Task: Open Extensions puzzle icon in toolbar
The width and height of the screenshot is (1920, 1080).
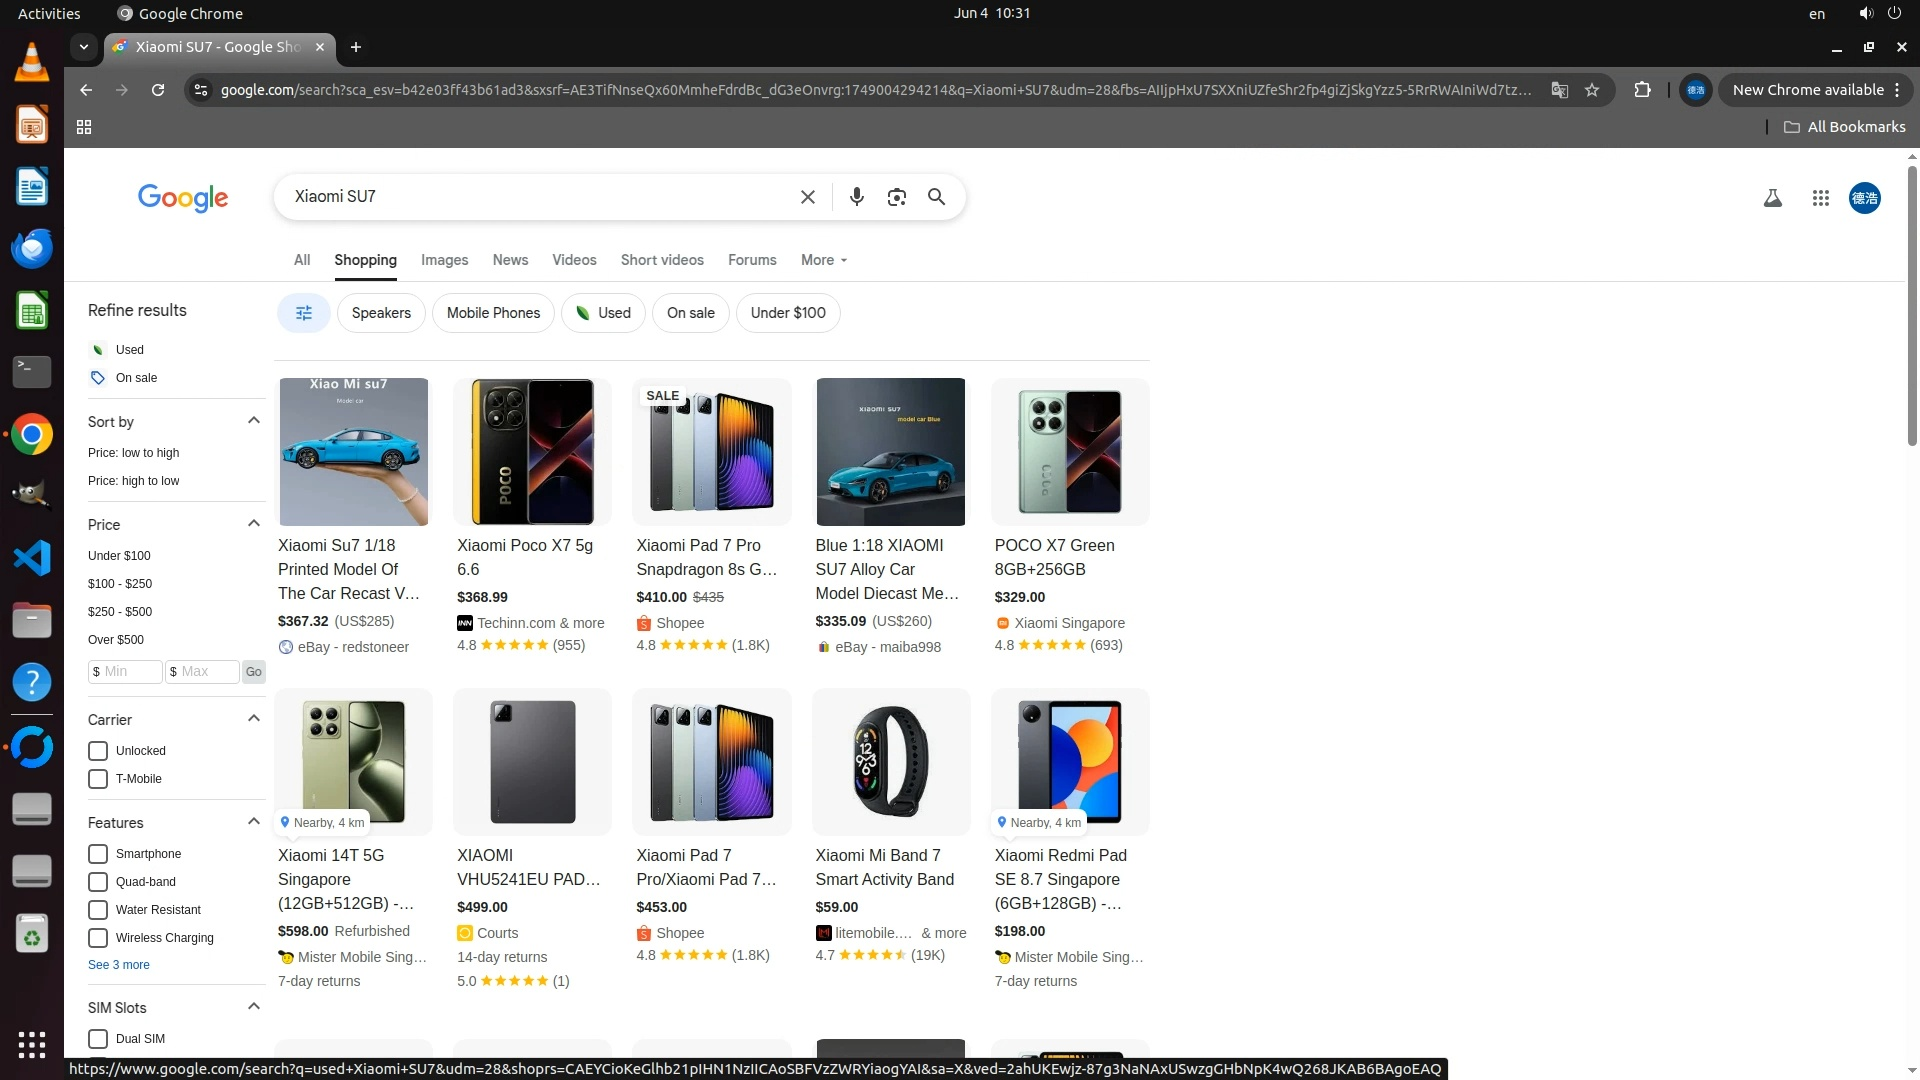Action: [1642, 90]
